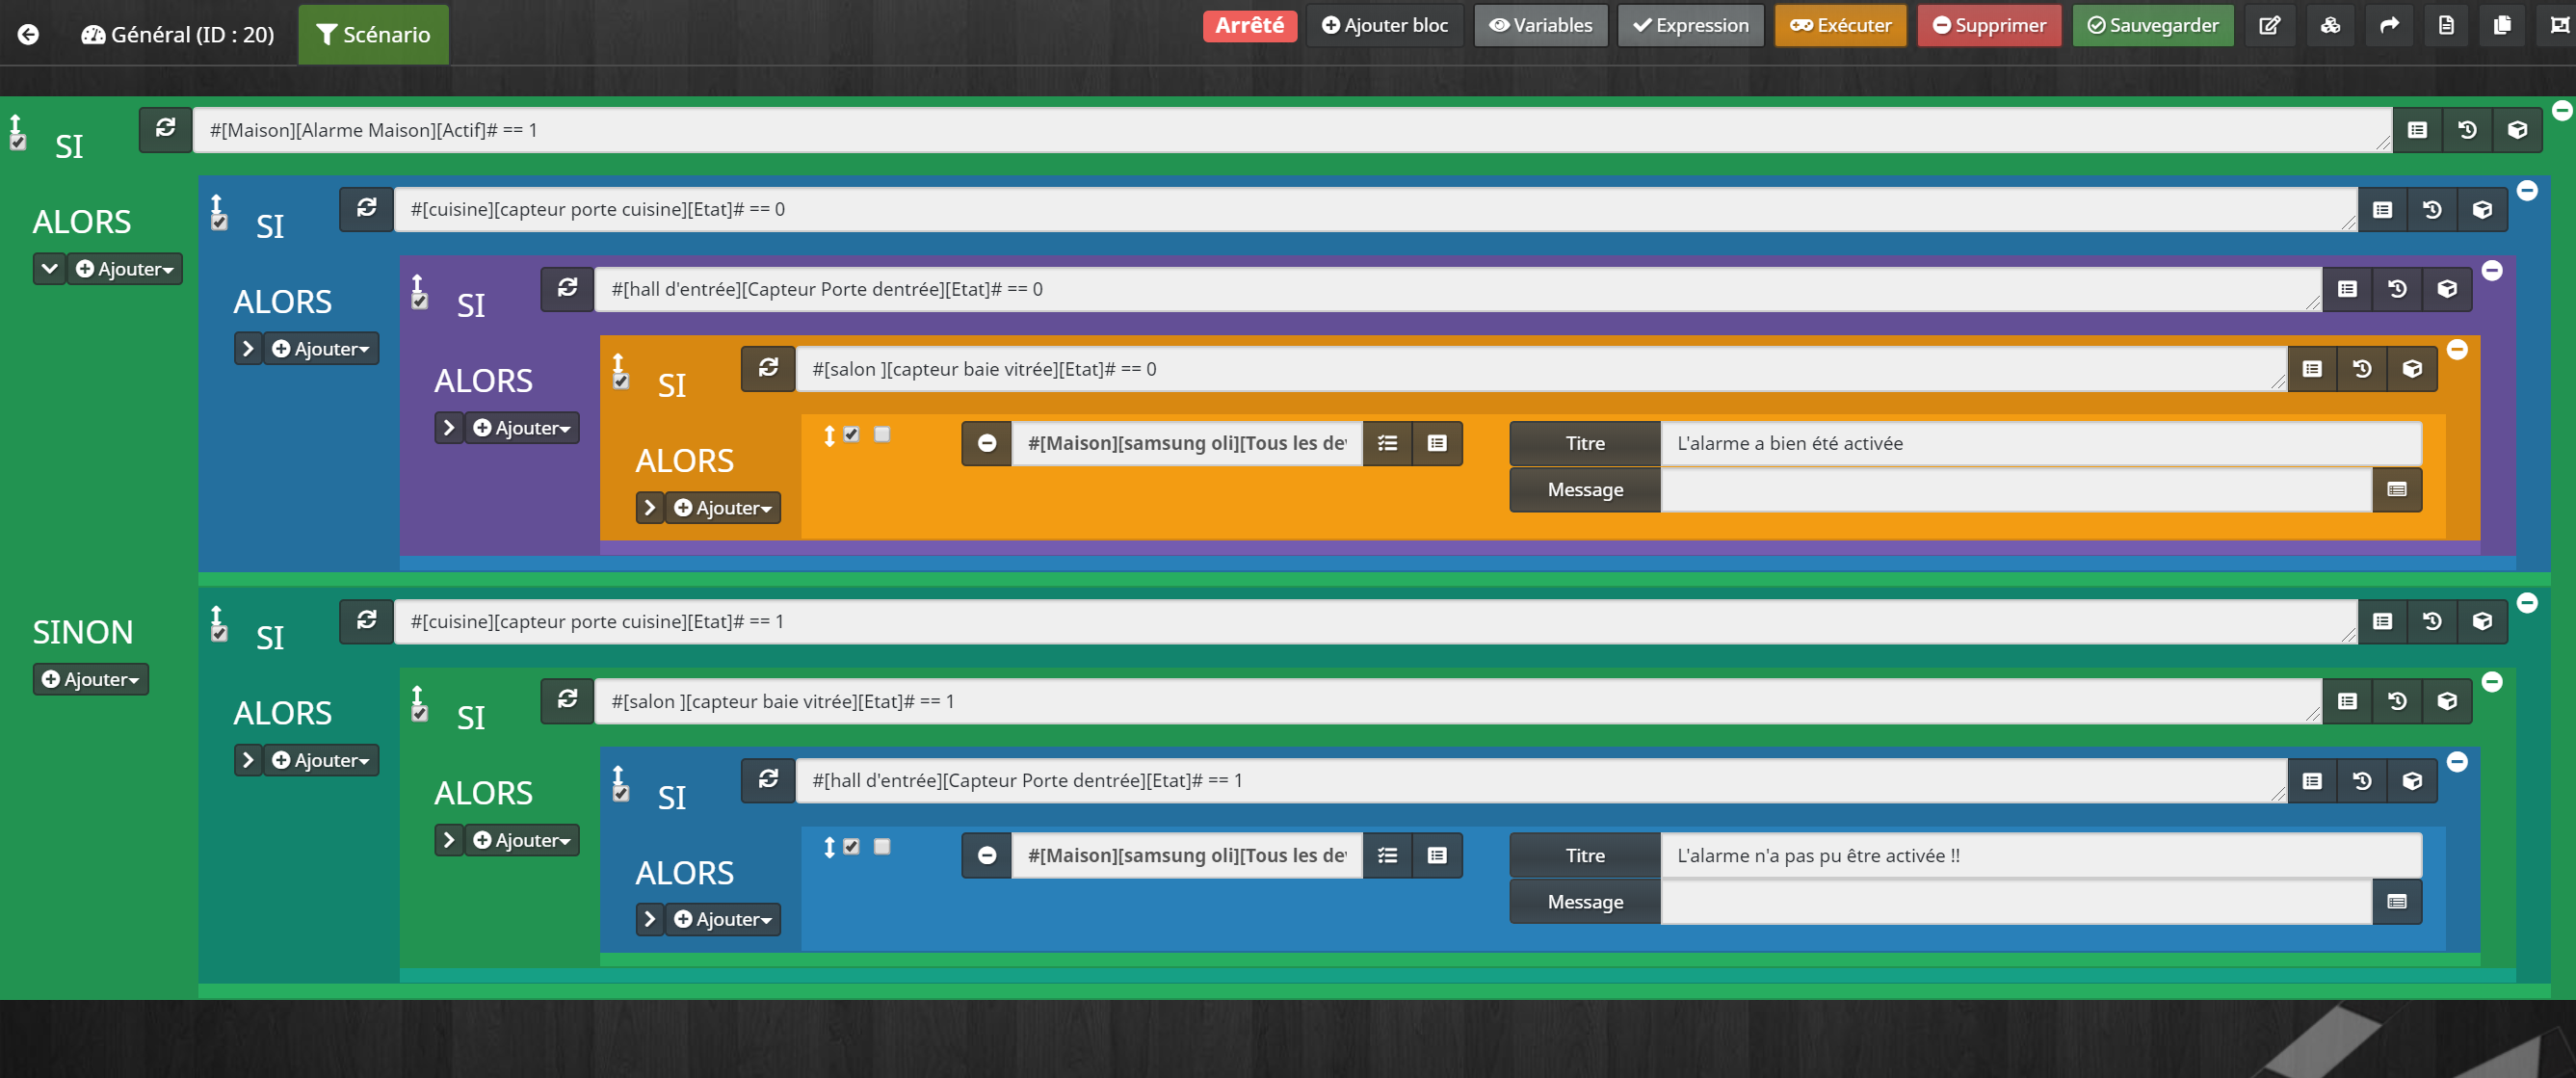The width and height of the screenshot is (2576, 1078).
Task: Open Ajouter dropdown under SINON
Action: [x=91, y=679]
